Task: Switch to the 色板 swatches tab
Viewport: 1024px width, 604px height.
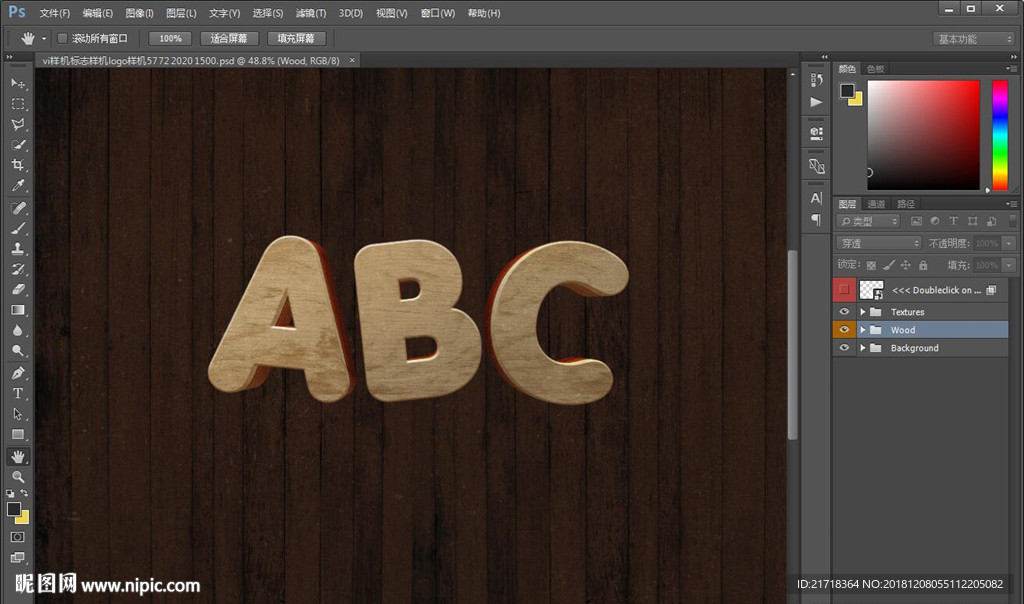Action: tap(875, 69)
